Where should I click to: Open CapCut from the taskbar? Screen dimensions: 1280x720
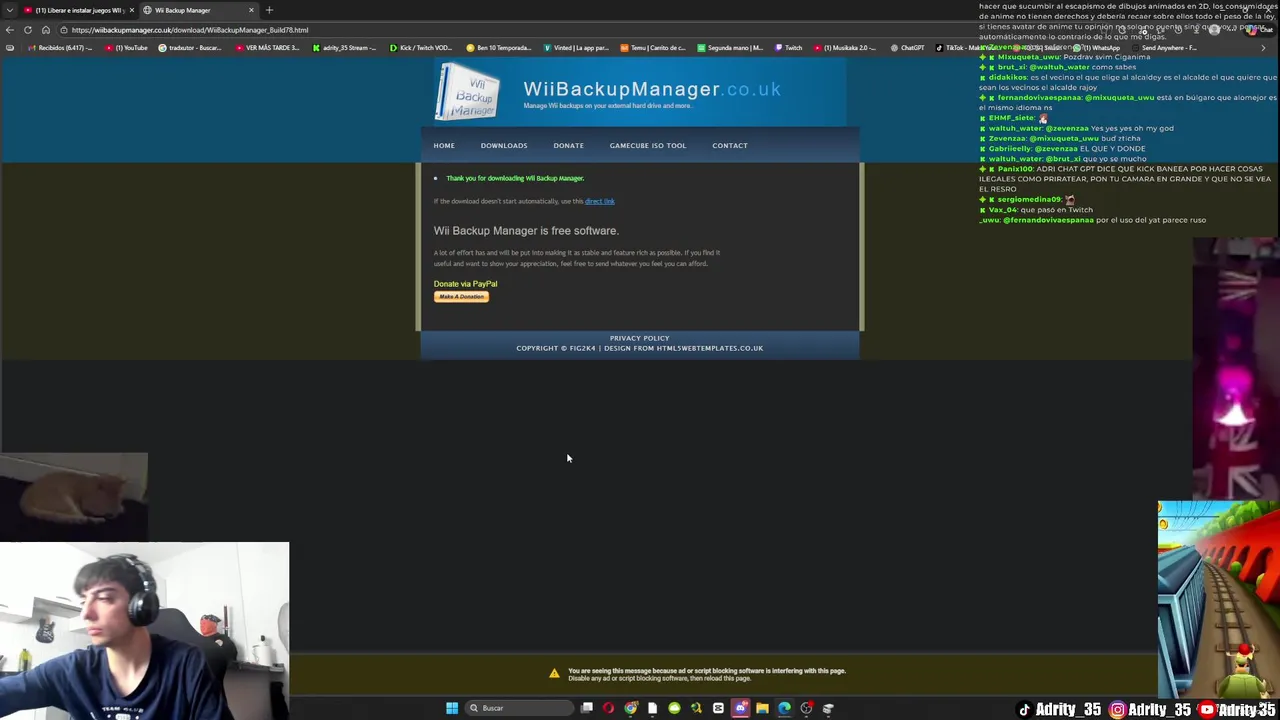718,708
